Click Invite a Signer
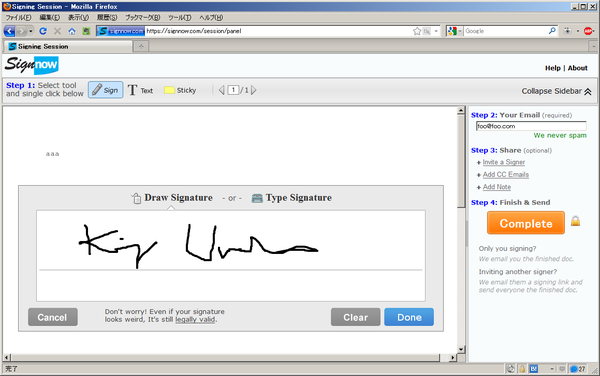600x376 pixels. [504, 162]
